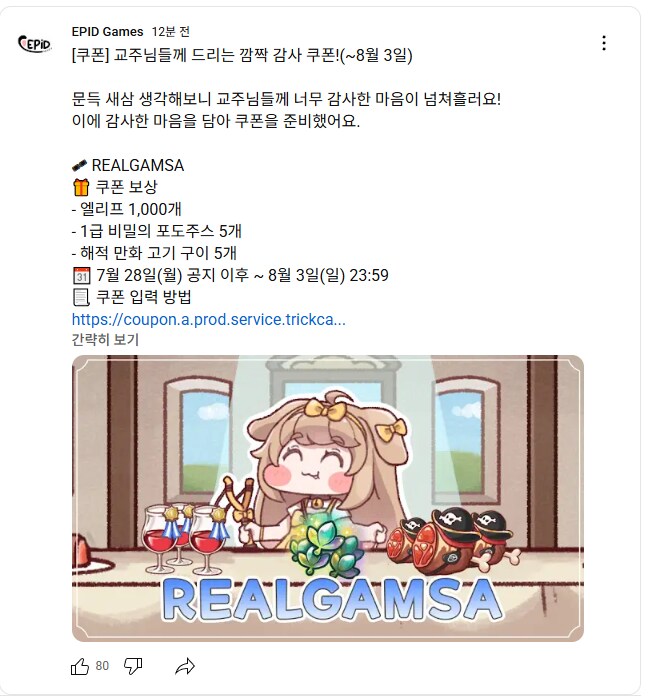
Task: Dislike the post with thumbs-down icon
Action: click(x=133, y=666)
